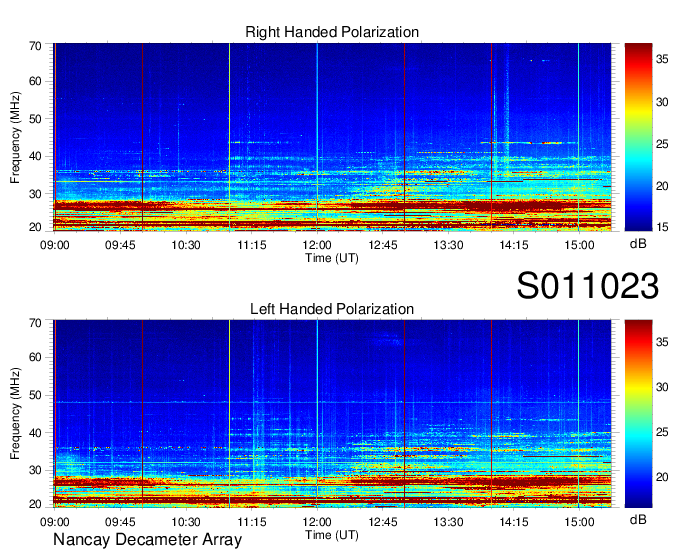Click "Frequency (MHz)" axis label of Right Handed plot
680x552 pixels.
coord(15,137)
